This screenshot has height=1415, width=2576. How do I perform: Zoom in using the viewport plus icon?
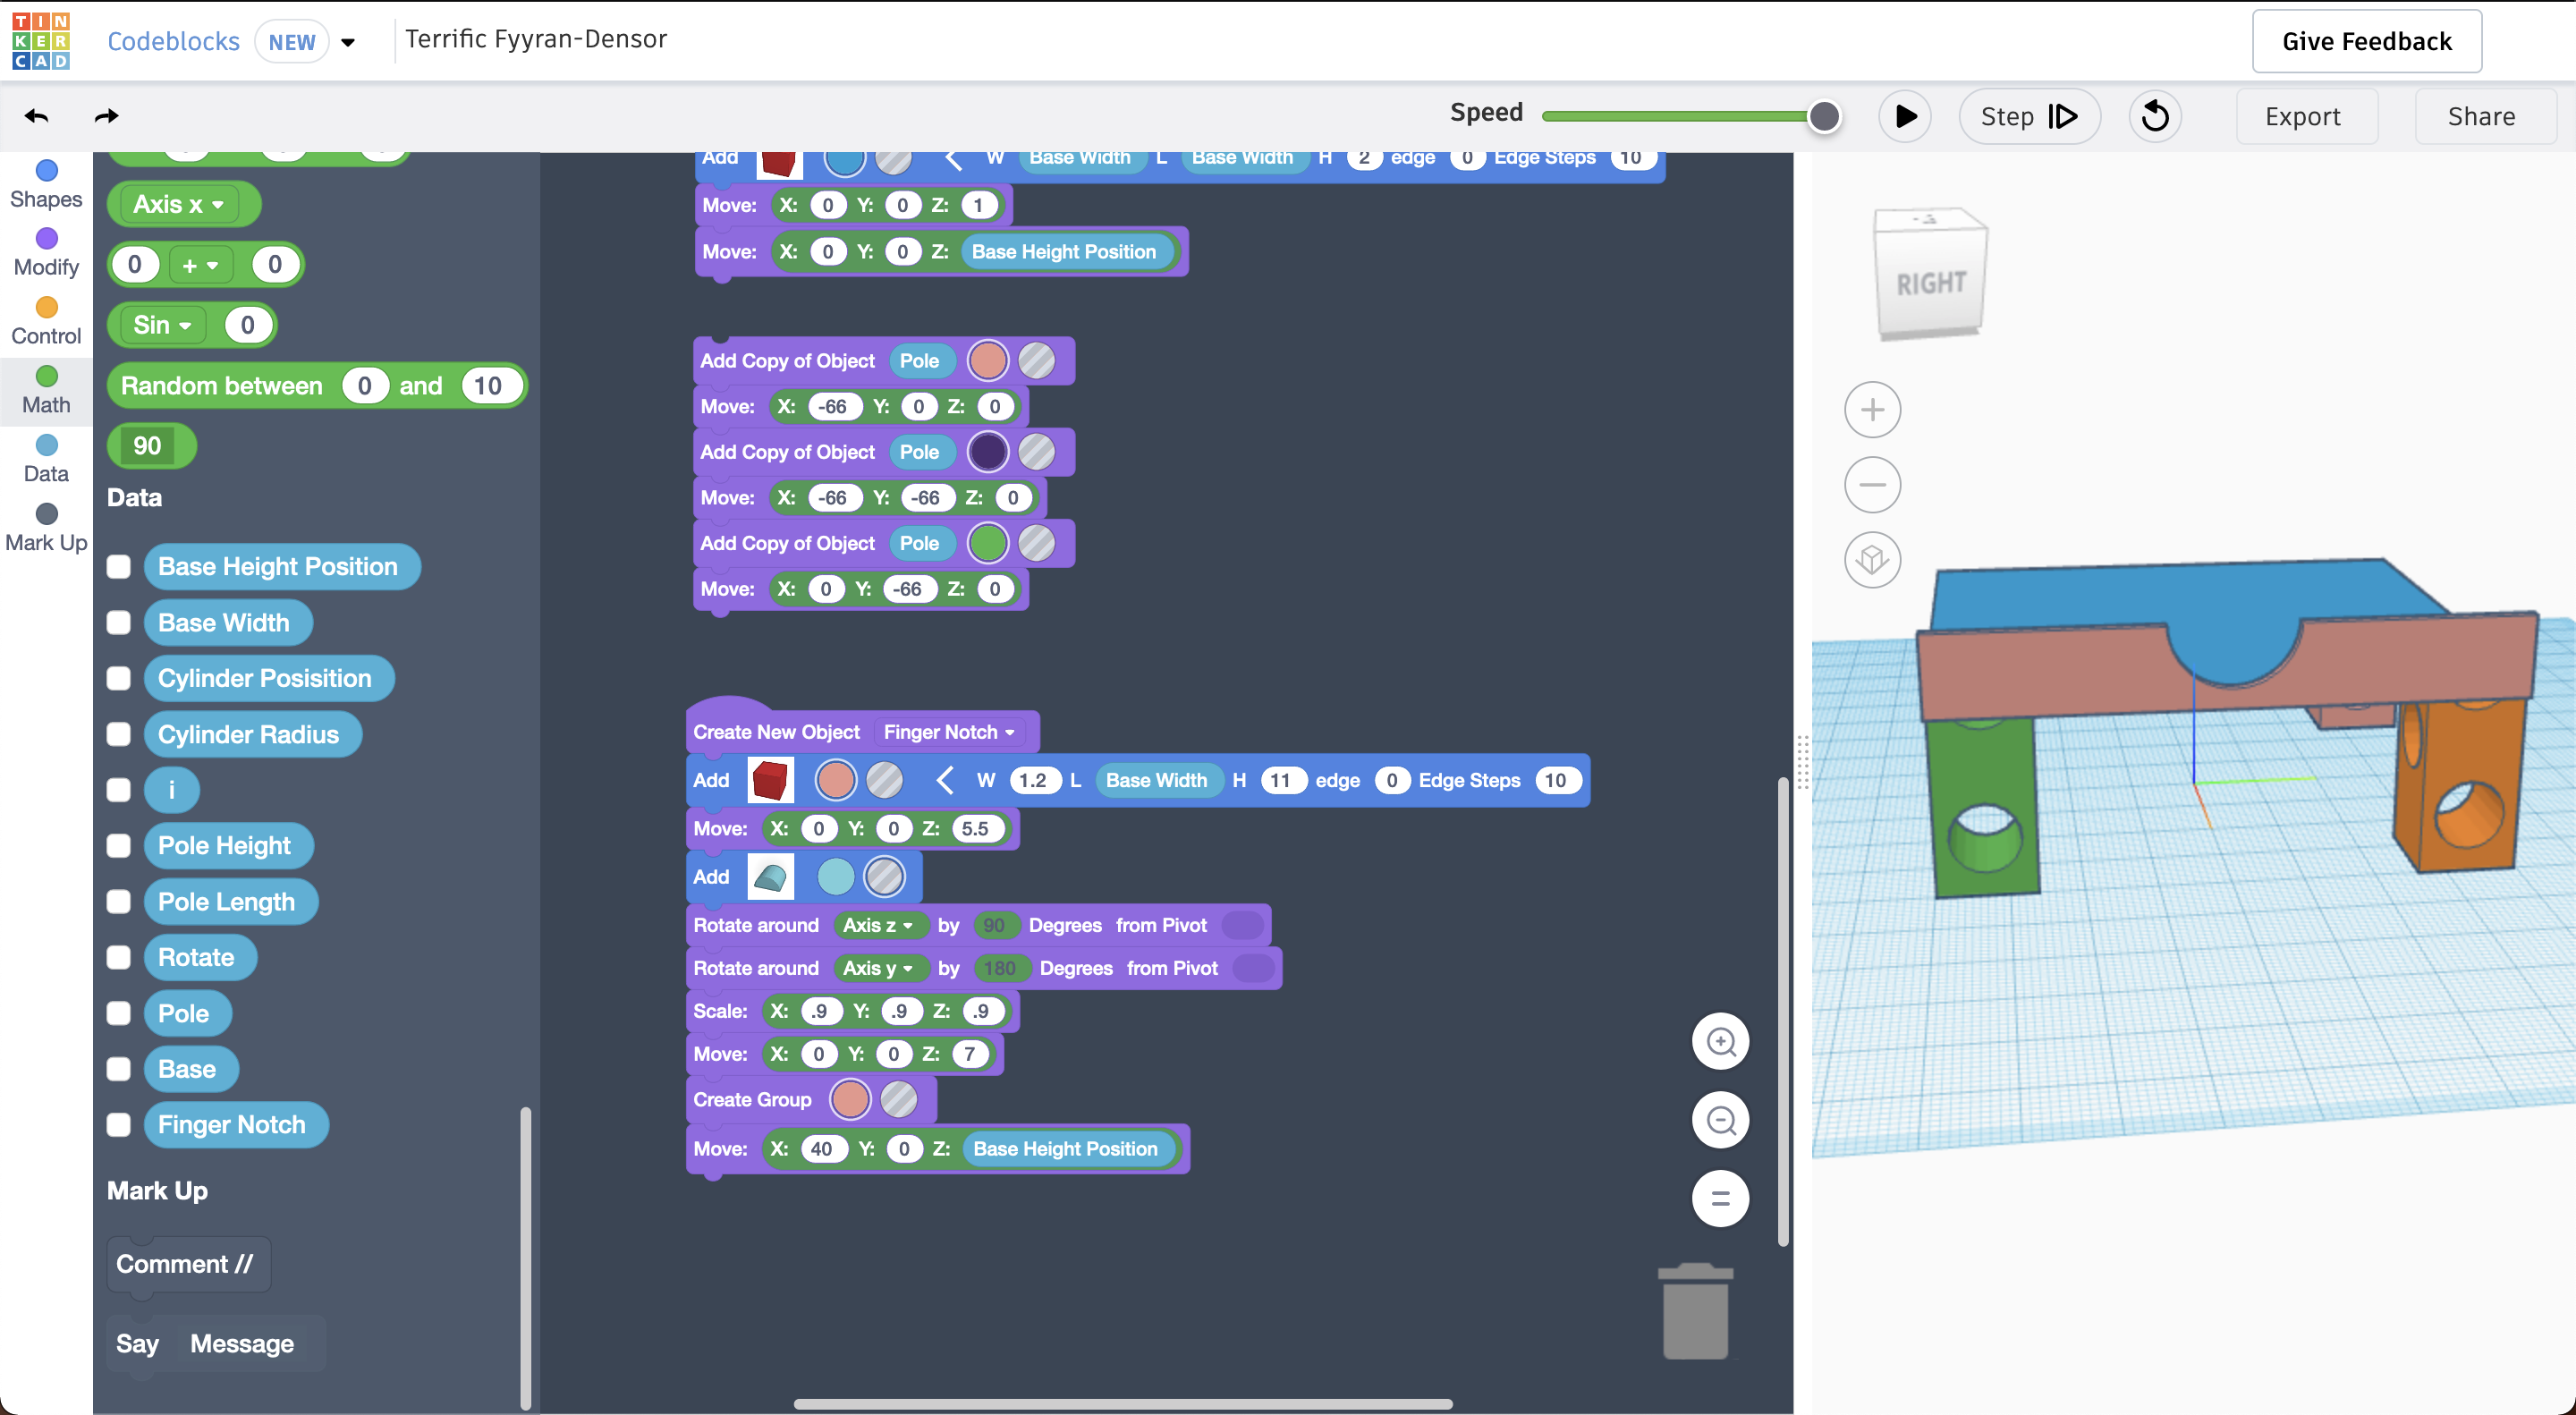tap(1873, 408)
